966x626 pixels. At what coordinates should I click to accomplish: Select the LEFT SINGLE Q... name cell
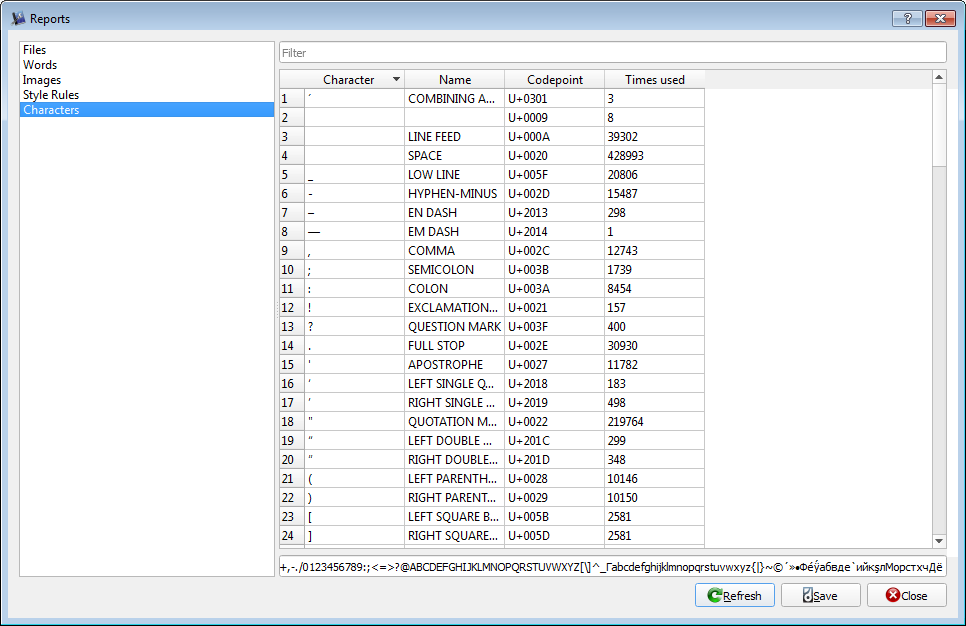[455, 384]
